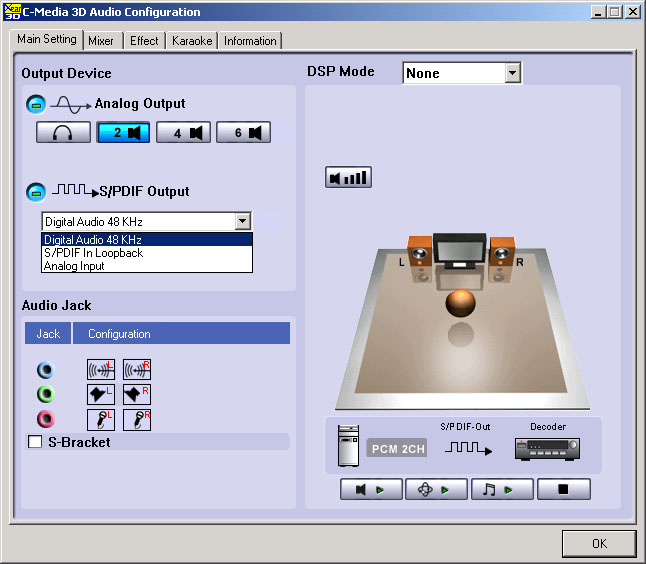Toggle the Analog Output round button
Image resolution: width=646 pixels, height=564 pixels.
(36, 104)
